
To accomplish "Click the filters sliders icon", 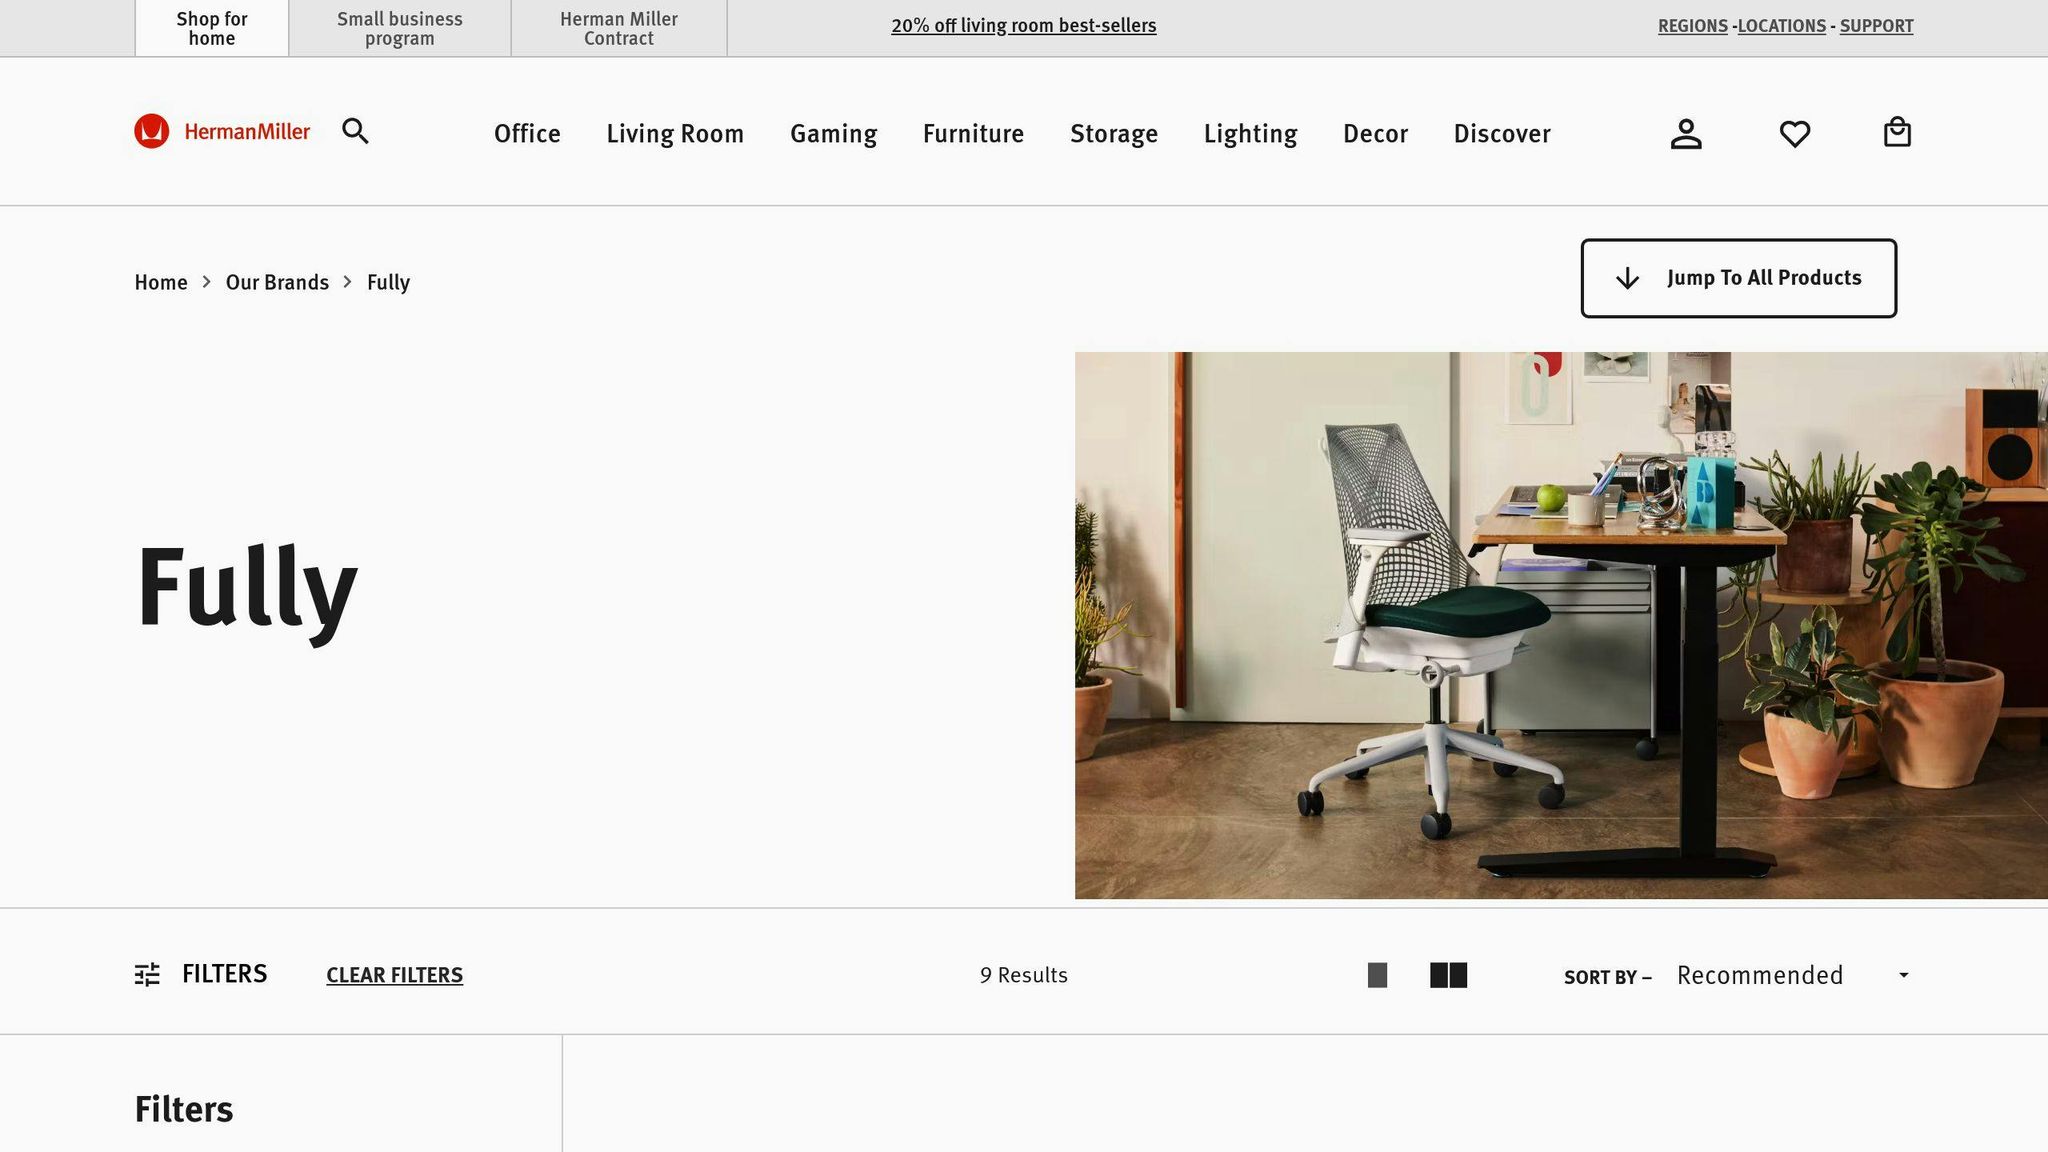I will [x=147, y=975].
